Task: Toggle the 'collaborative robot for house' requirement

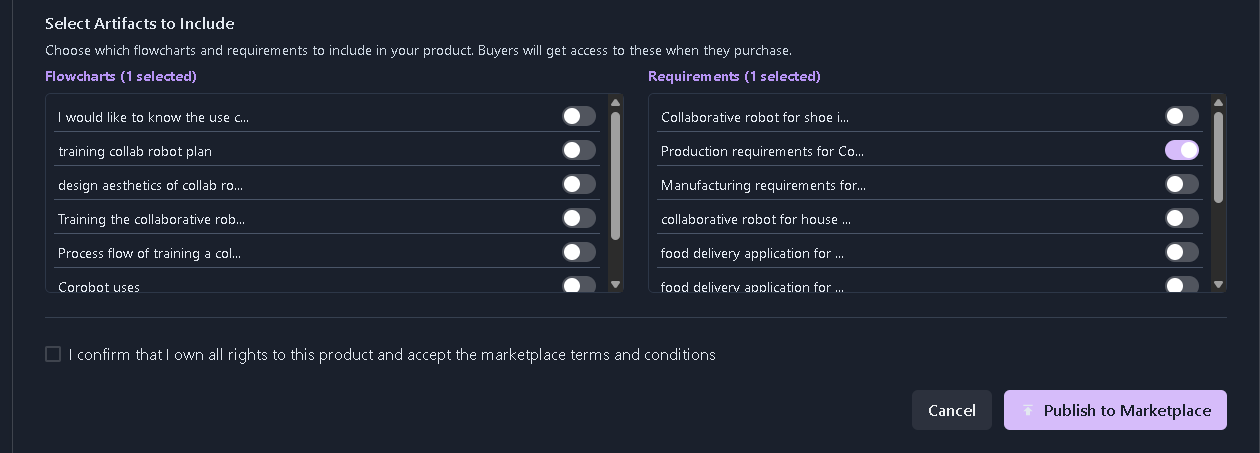Action: pyautogui.click(x=1182, y=218)
